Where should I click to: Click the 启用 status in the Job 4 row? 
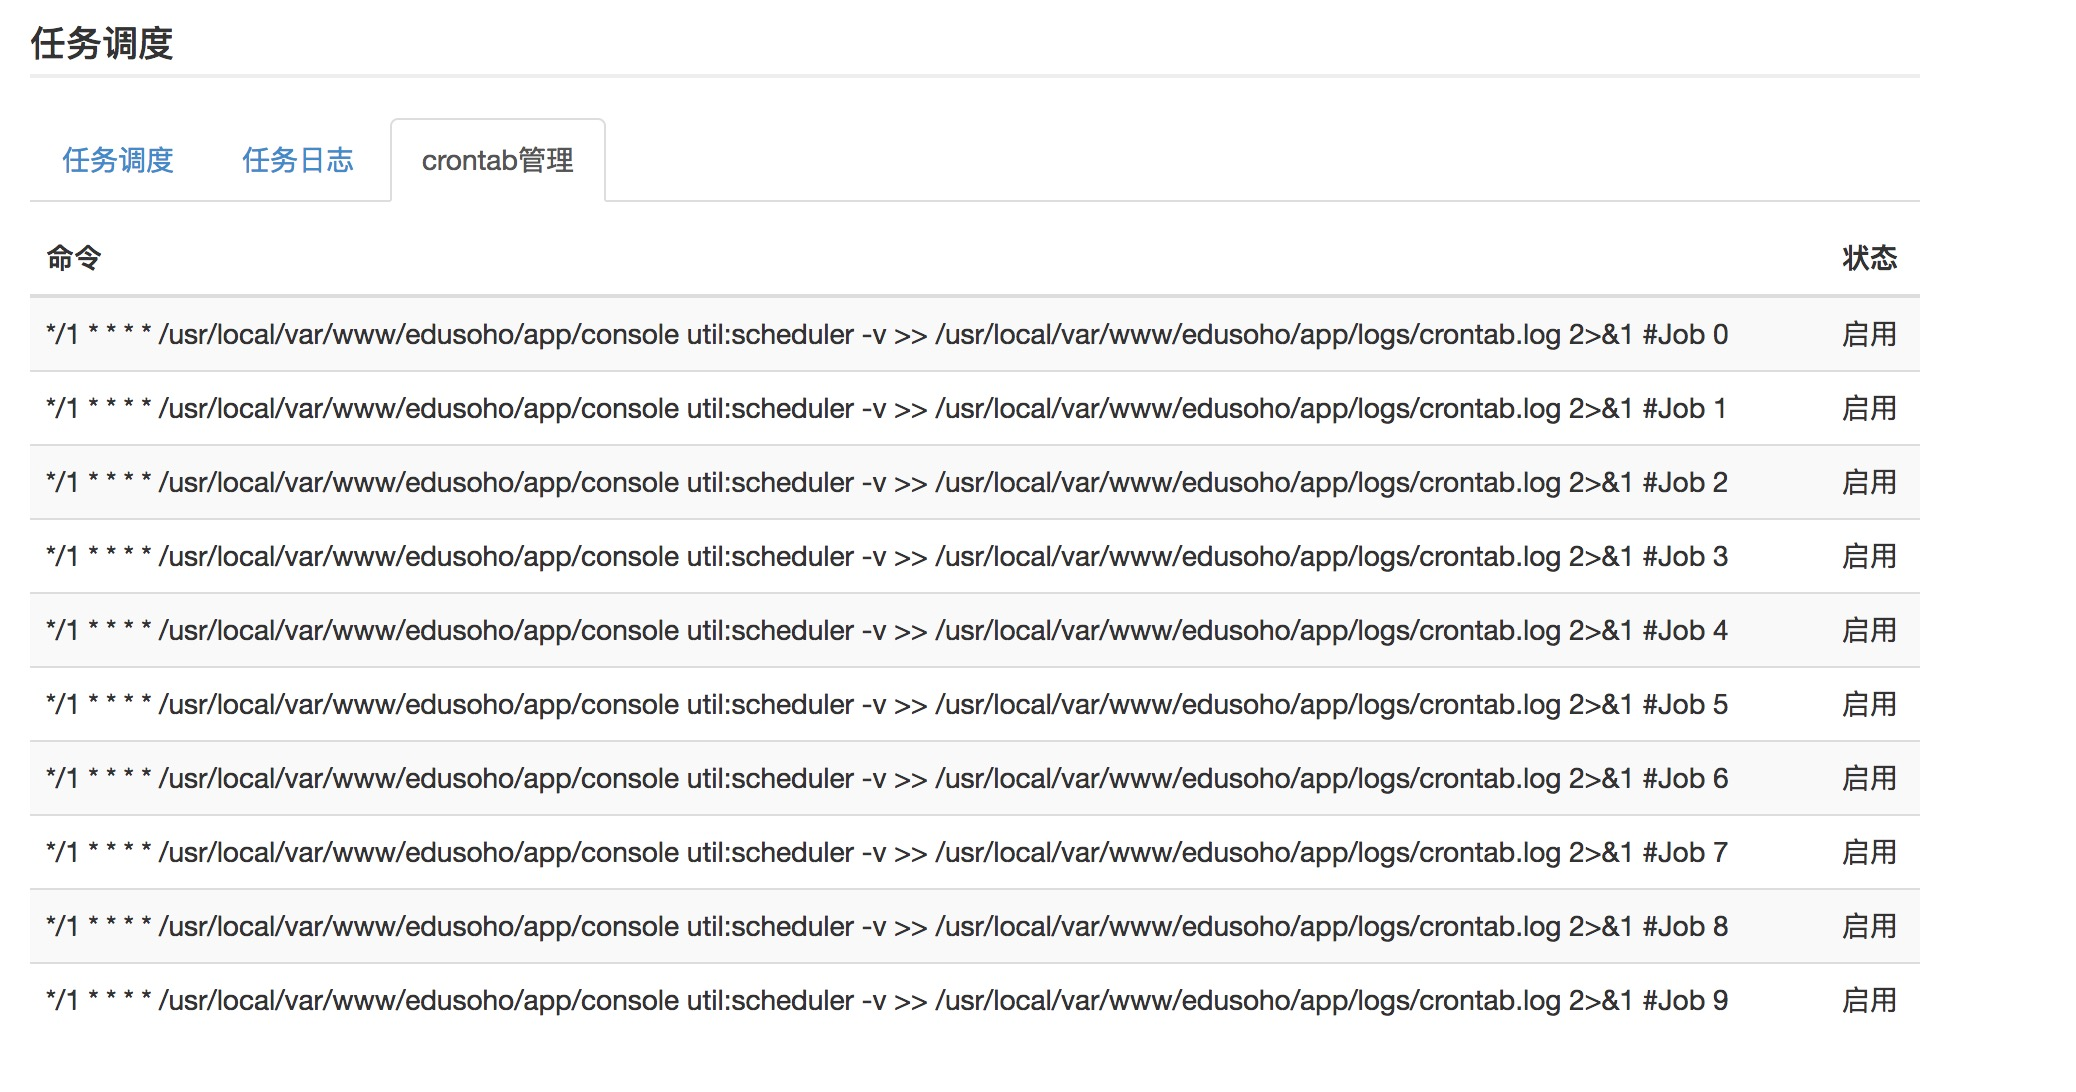pos(1869,630)
